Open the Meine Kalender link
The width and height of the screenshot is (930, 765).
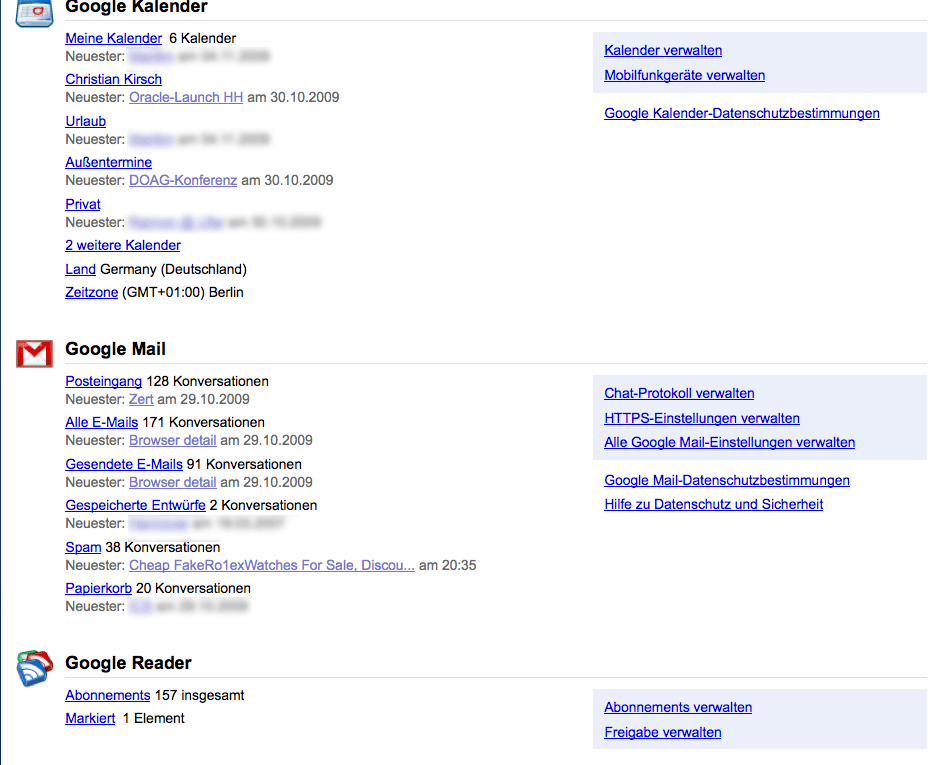click(x=113, y=38)
